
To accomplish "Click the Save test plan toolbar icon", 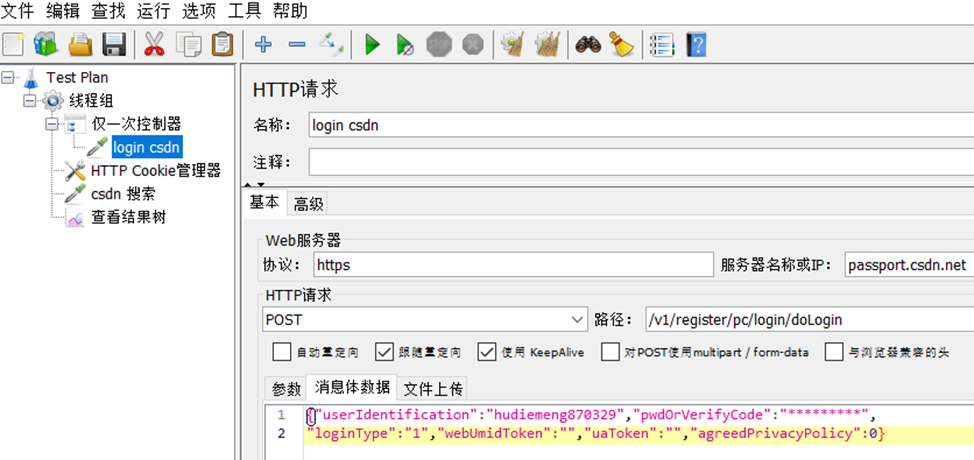I will click(x=114, y=44).
